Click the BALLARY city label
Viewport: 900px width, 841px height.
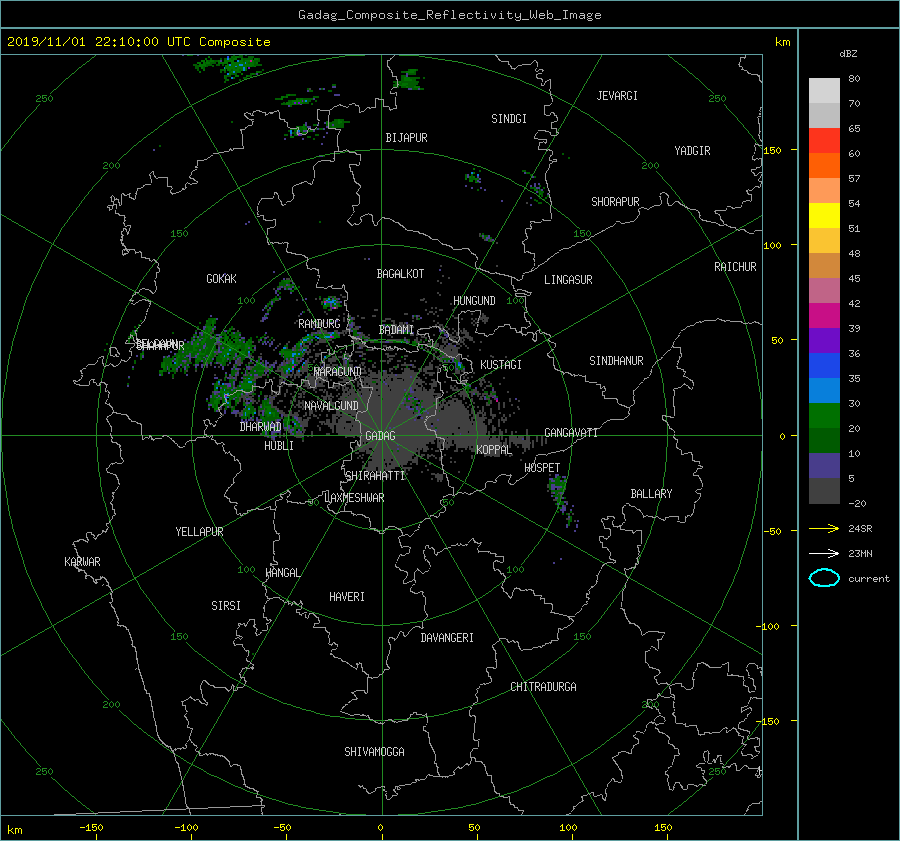click(x=651, y=494)
